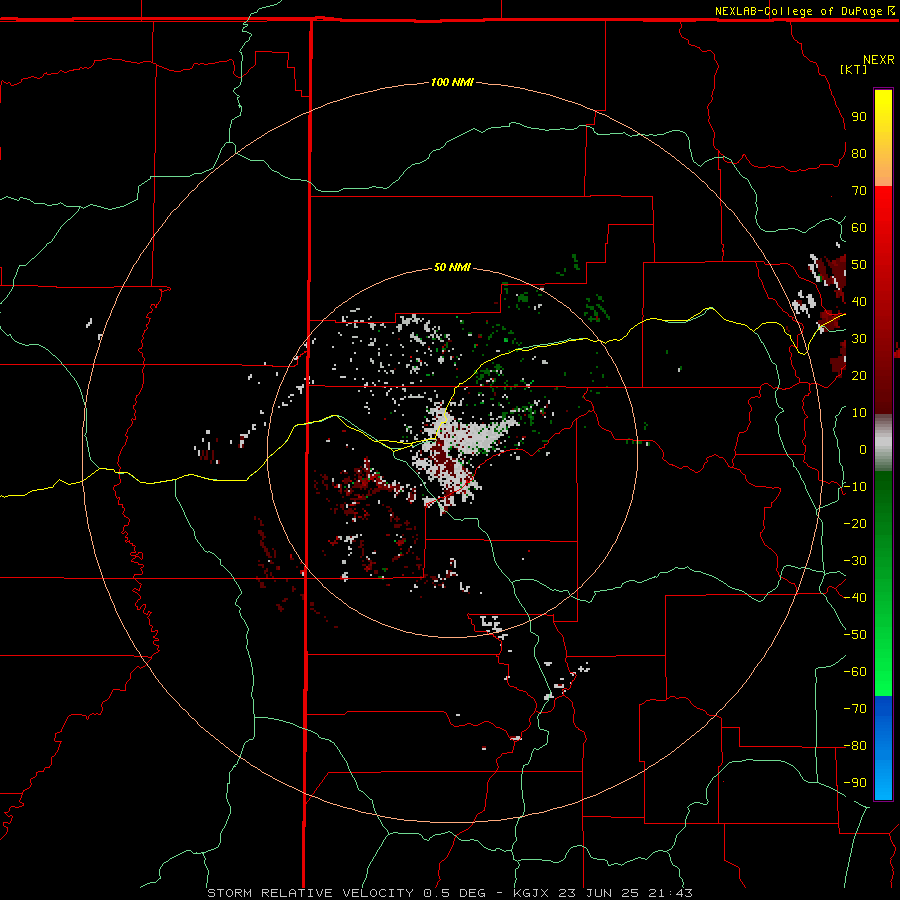This screenshot has height=900, width=900.
Task: Click the 0.5 DEG elevation text in caption
Action: pos(455,893)
